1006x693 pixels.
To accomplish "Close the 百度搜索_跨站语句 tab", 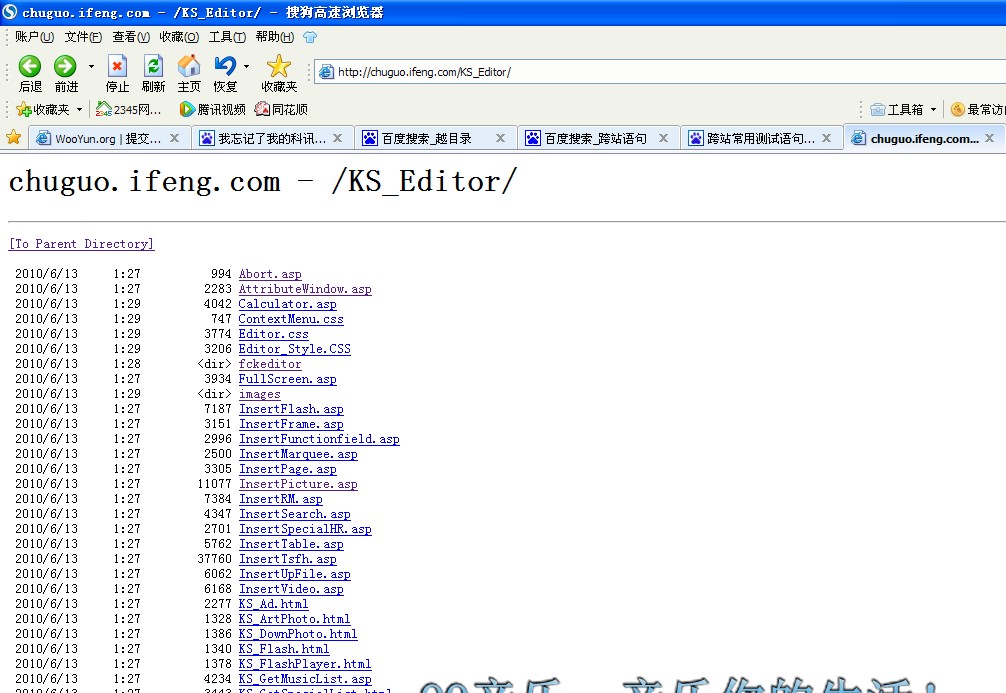I will tap(663, 138).
